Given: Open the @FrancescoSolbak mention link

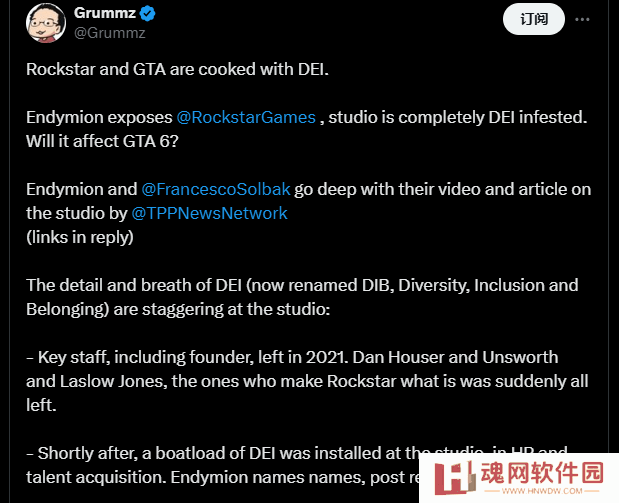Looking at the screenshot, I should [x=216, y=189].
